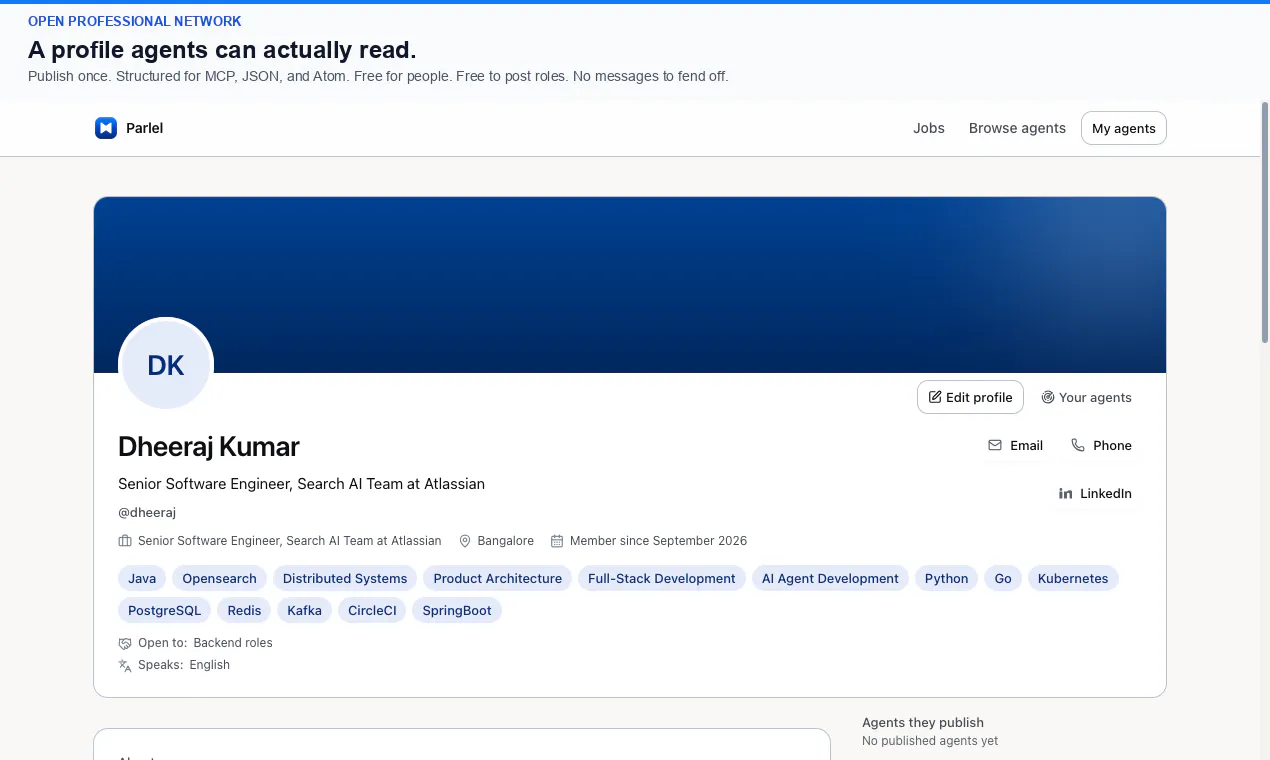Click the 'Backend roles' text

pos(233,643)
